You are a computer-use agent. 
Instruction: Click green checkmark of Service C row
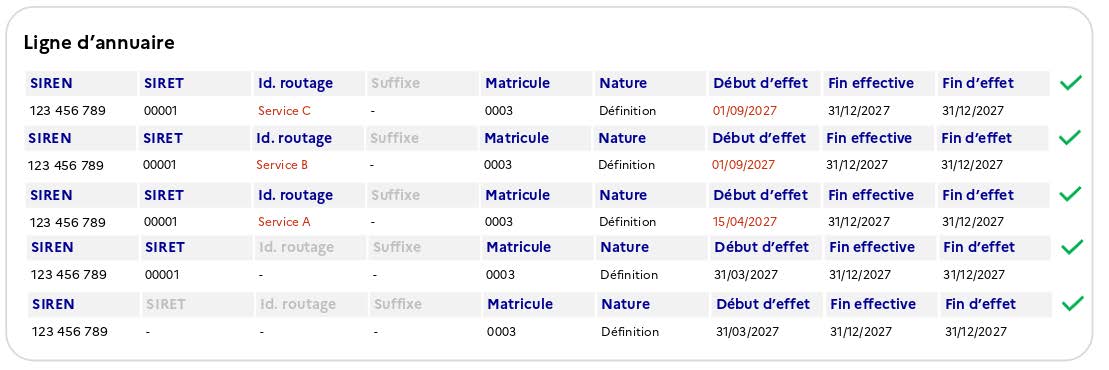point(1071,83)
